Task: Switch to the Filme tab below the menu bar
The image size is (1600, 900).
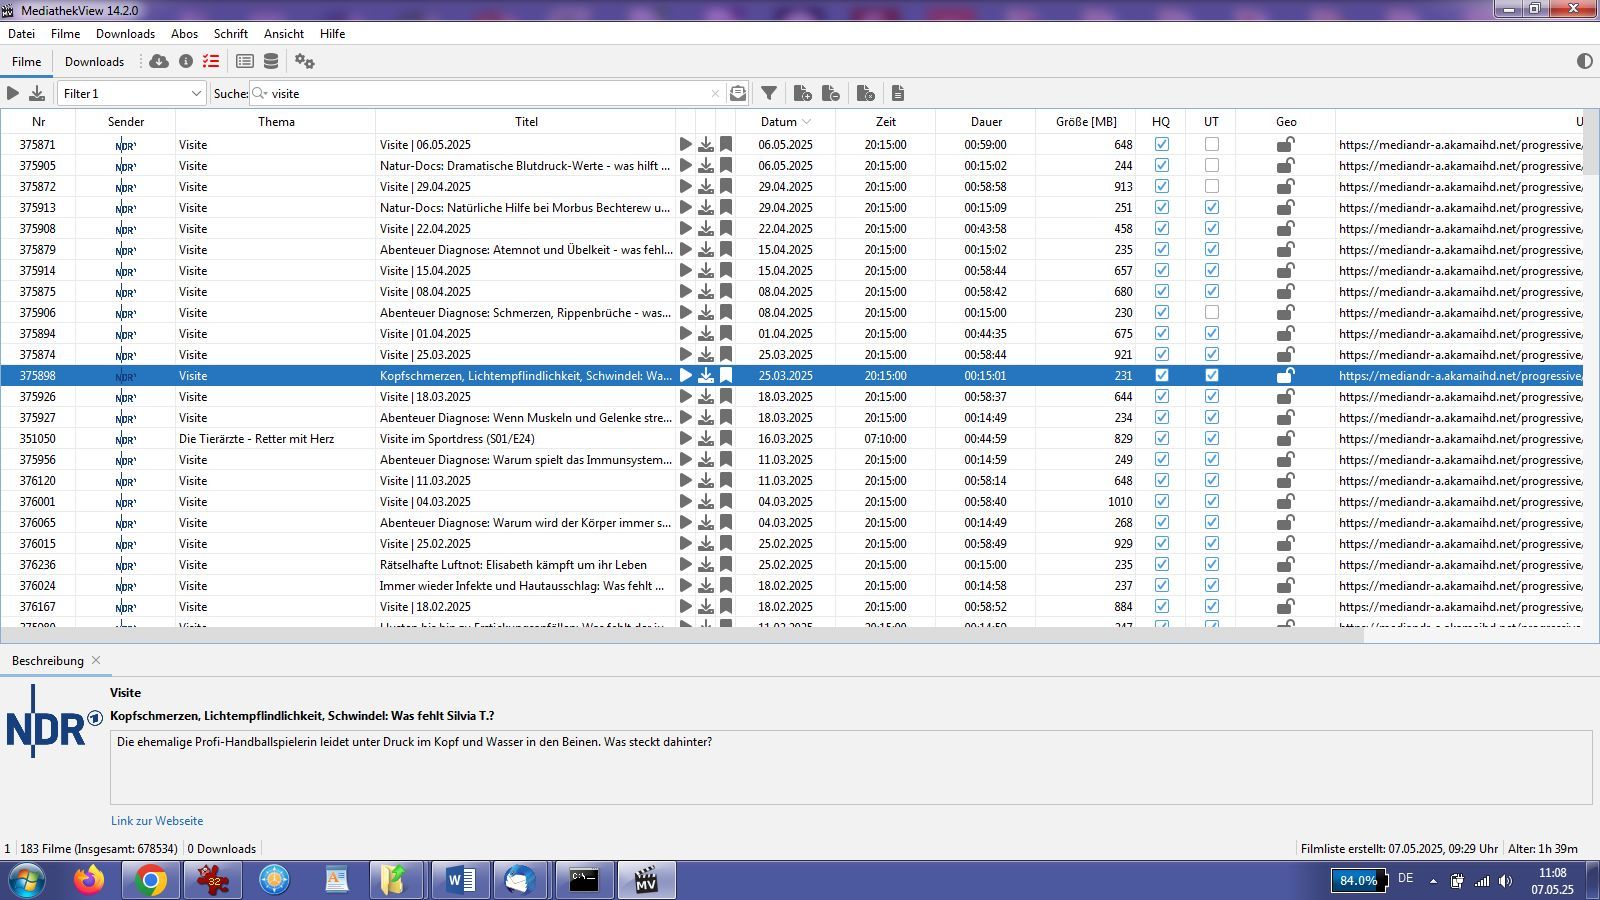Action: tap(26, 61)
